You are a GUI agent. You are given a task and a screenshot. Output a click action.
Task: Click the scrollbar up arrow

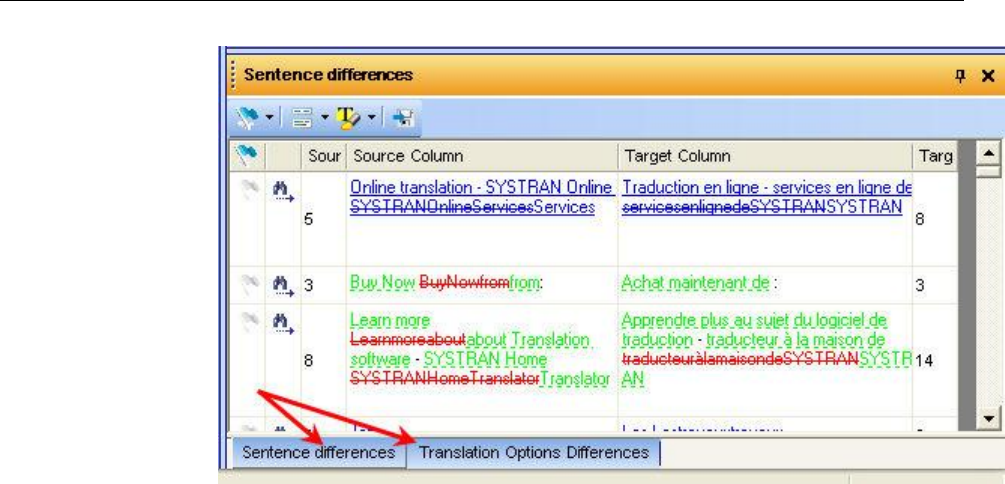(988, 155)
